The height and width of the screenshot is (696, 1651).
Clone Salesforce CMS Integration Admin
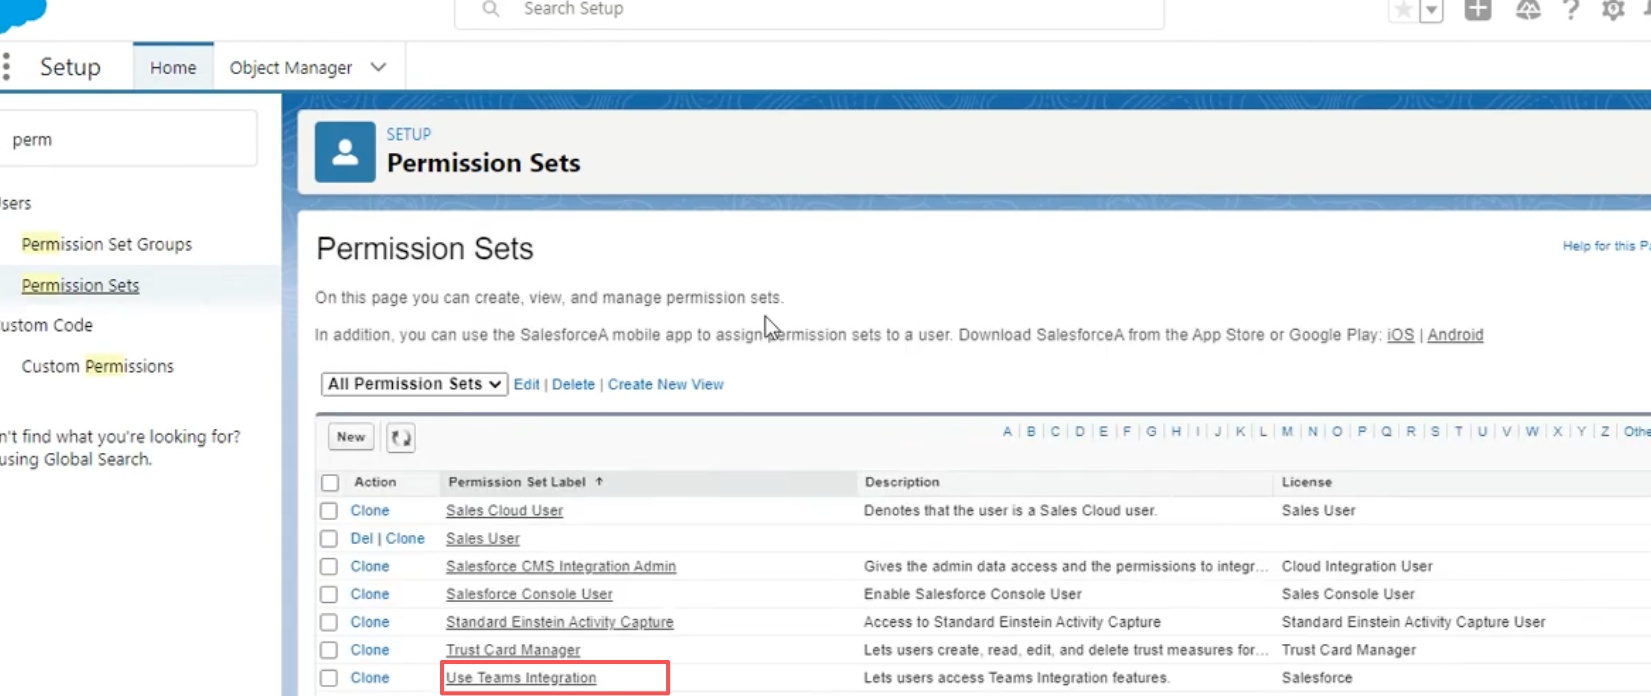pyautogui.click(x=370, y=566)
